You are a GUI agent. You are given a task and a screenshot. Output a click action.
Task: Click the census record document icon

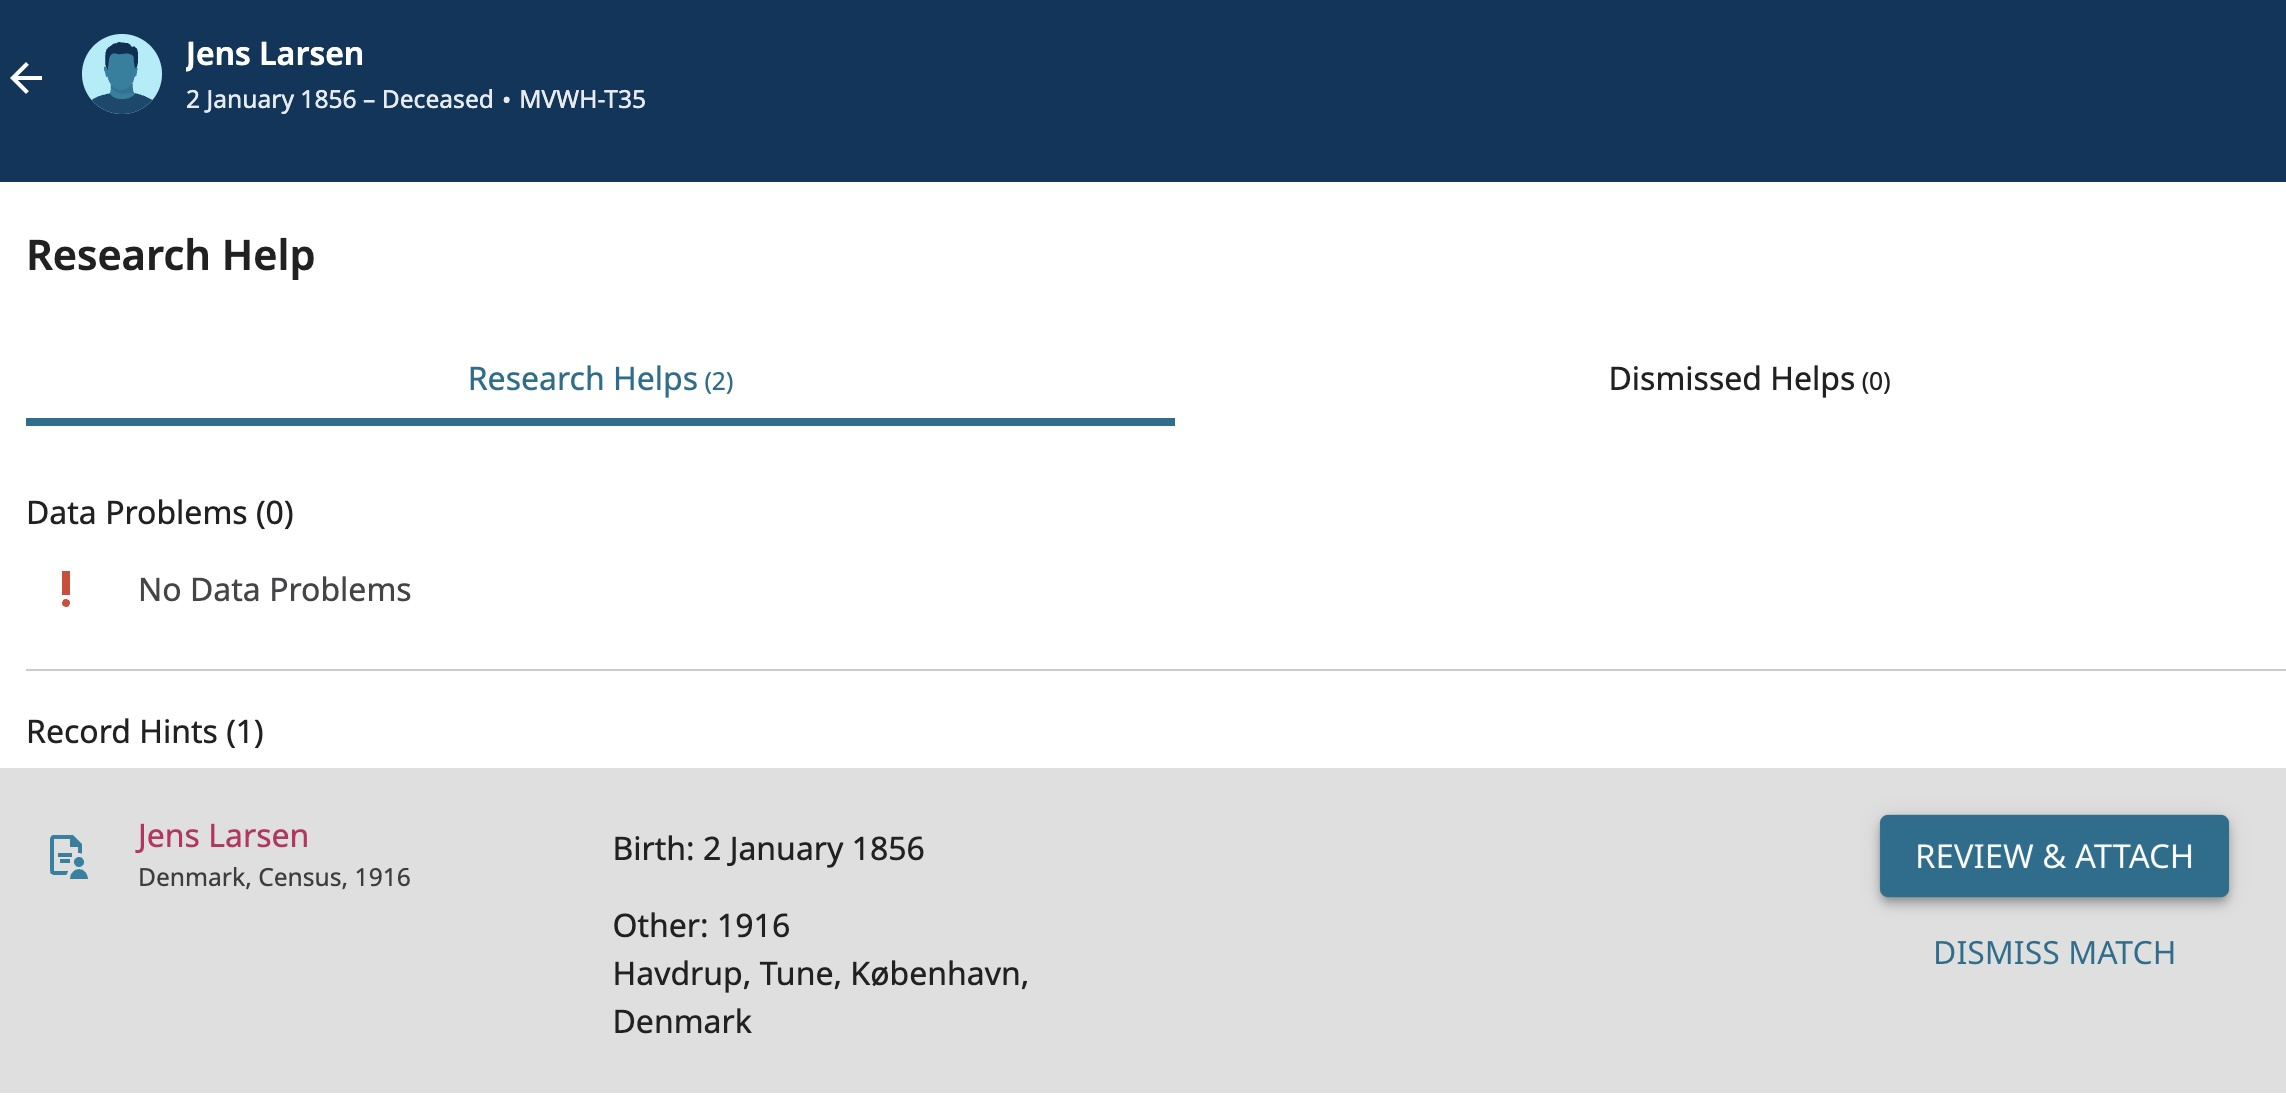click(68, 857)
